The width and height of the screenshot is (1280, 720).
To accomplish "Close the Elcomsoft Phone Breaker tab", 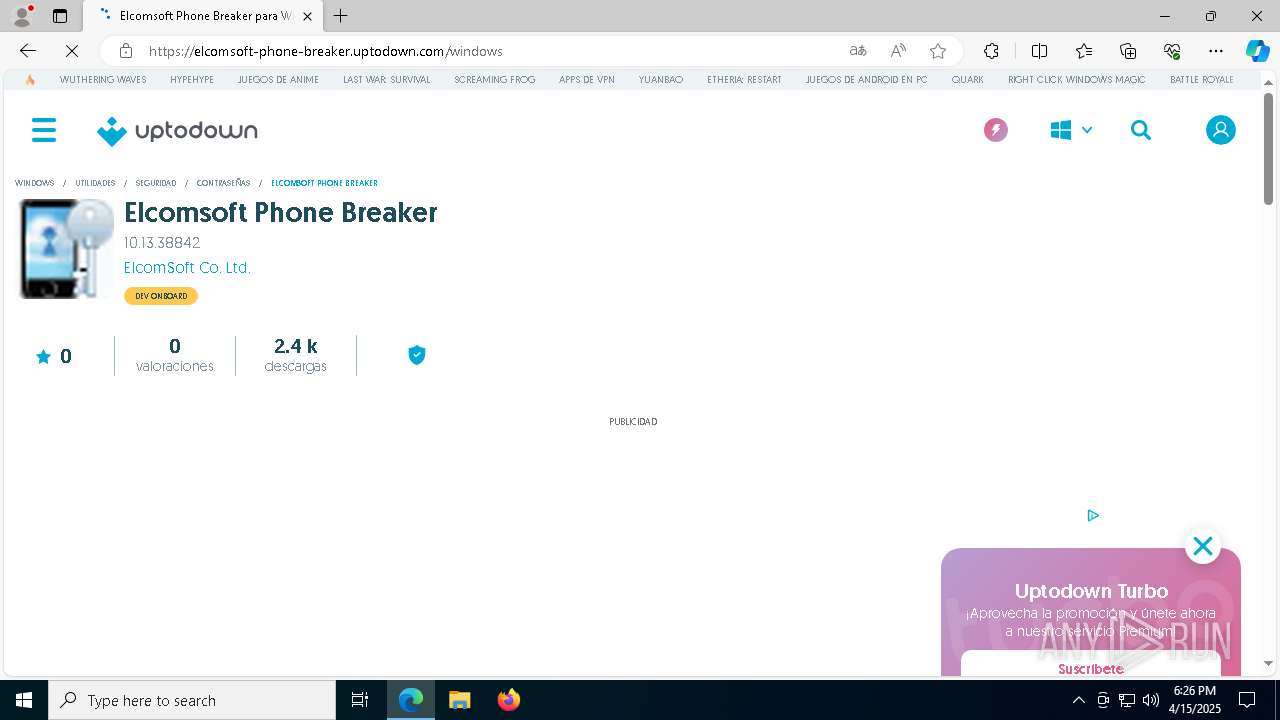I will [x=308, y=16].
